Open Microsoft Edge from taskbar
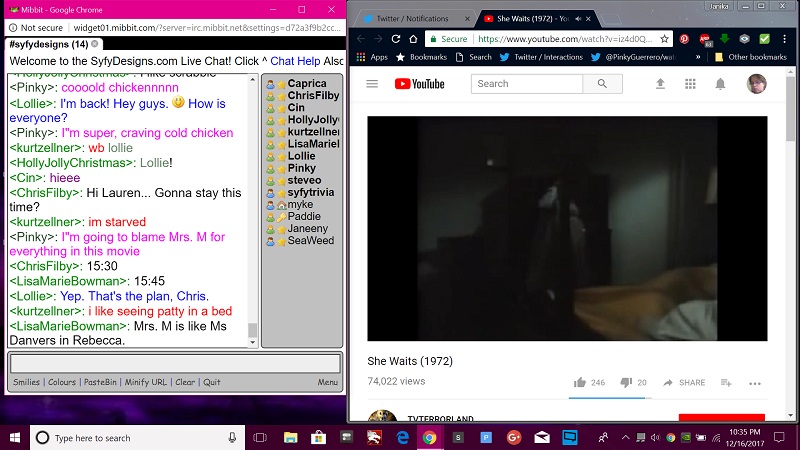 tap(403, 438)
